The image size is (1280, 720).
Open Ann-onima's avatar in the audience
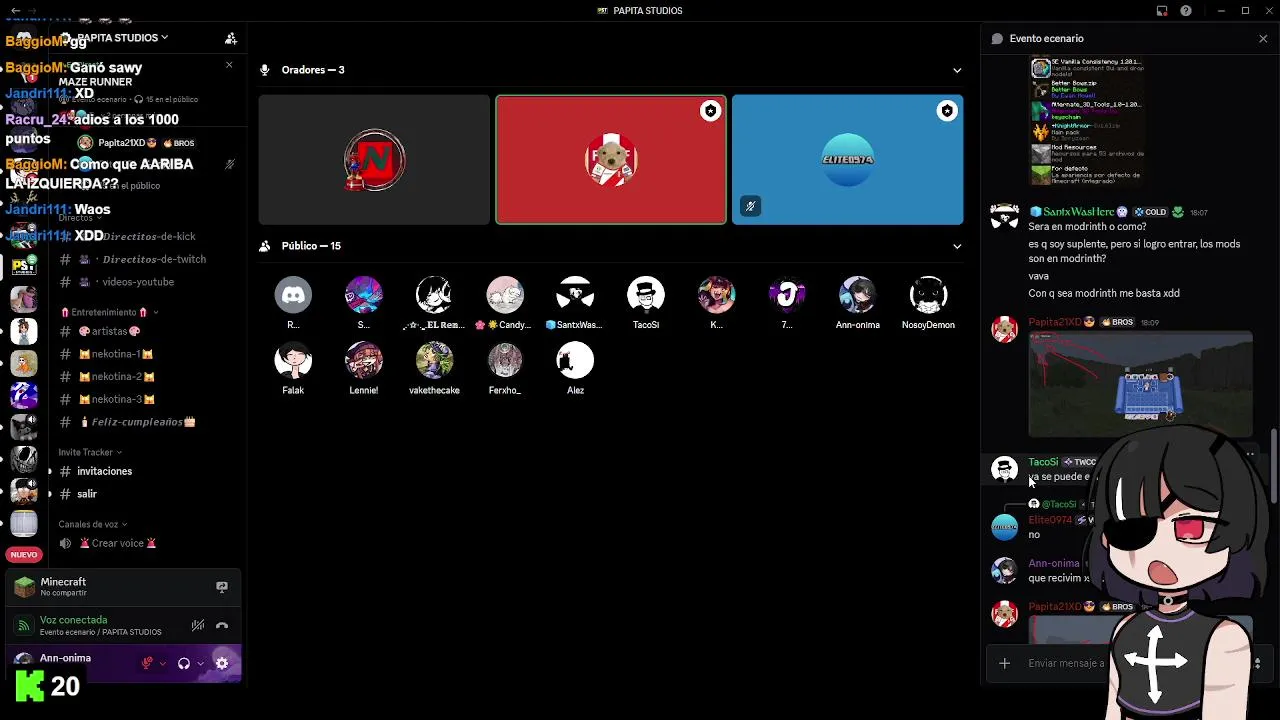[x=857, y=295]
